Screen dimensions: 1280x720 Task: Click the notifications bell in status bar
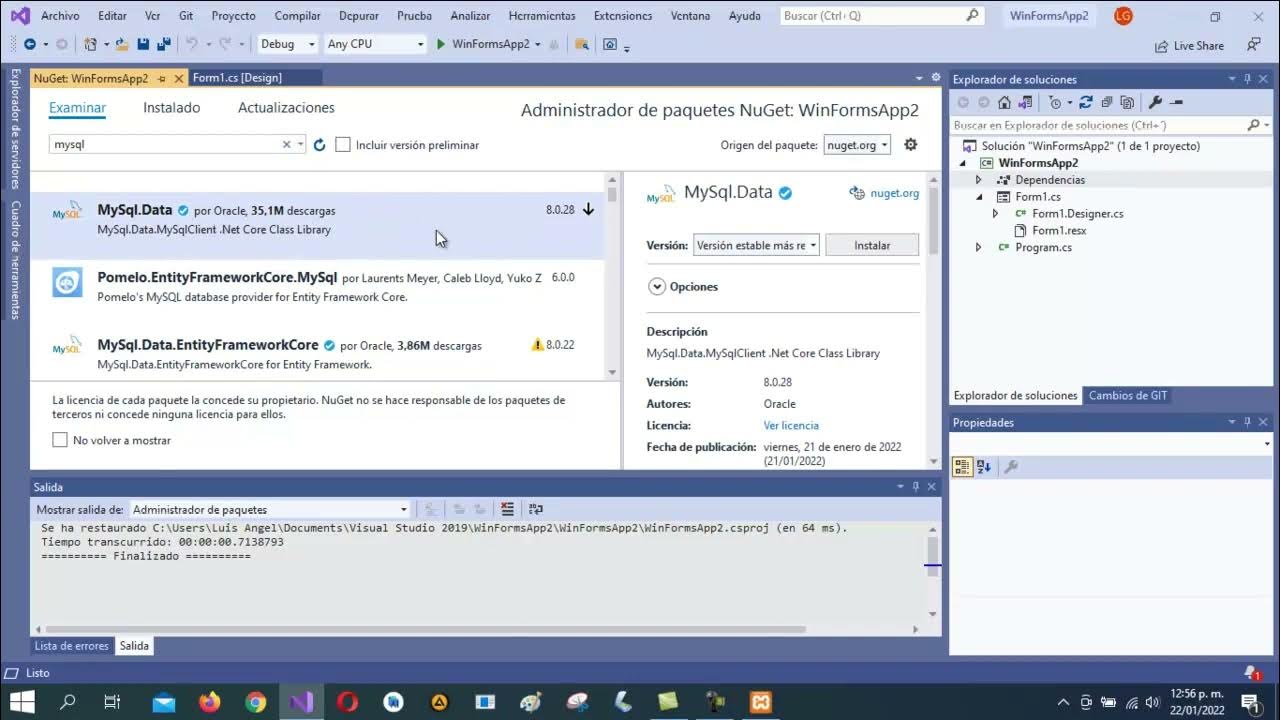coord(1250,673)
